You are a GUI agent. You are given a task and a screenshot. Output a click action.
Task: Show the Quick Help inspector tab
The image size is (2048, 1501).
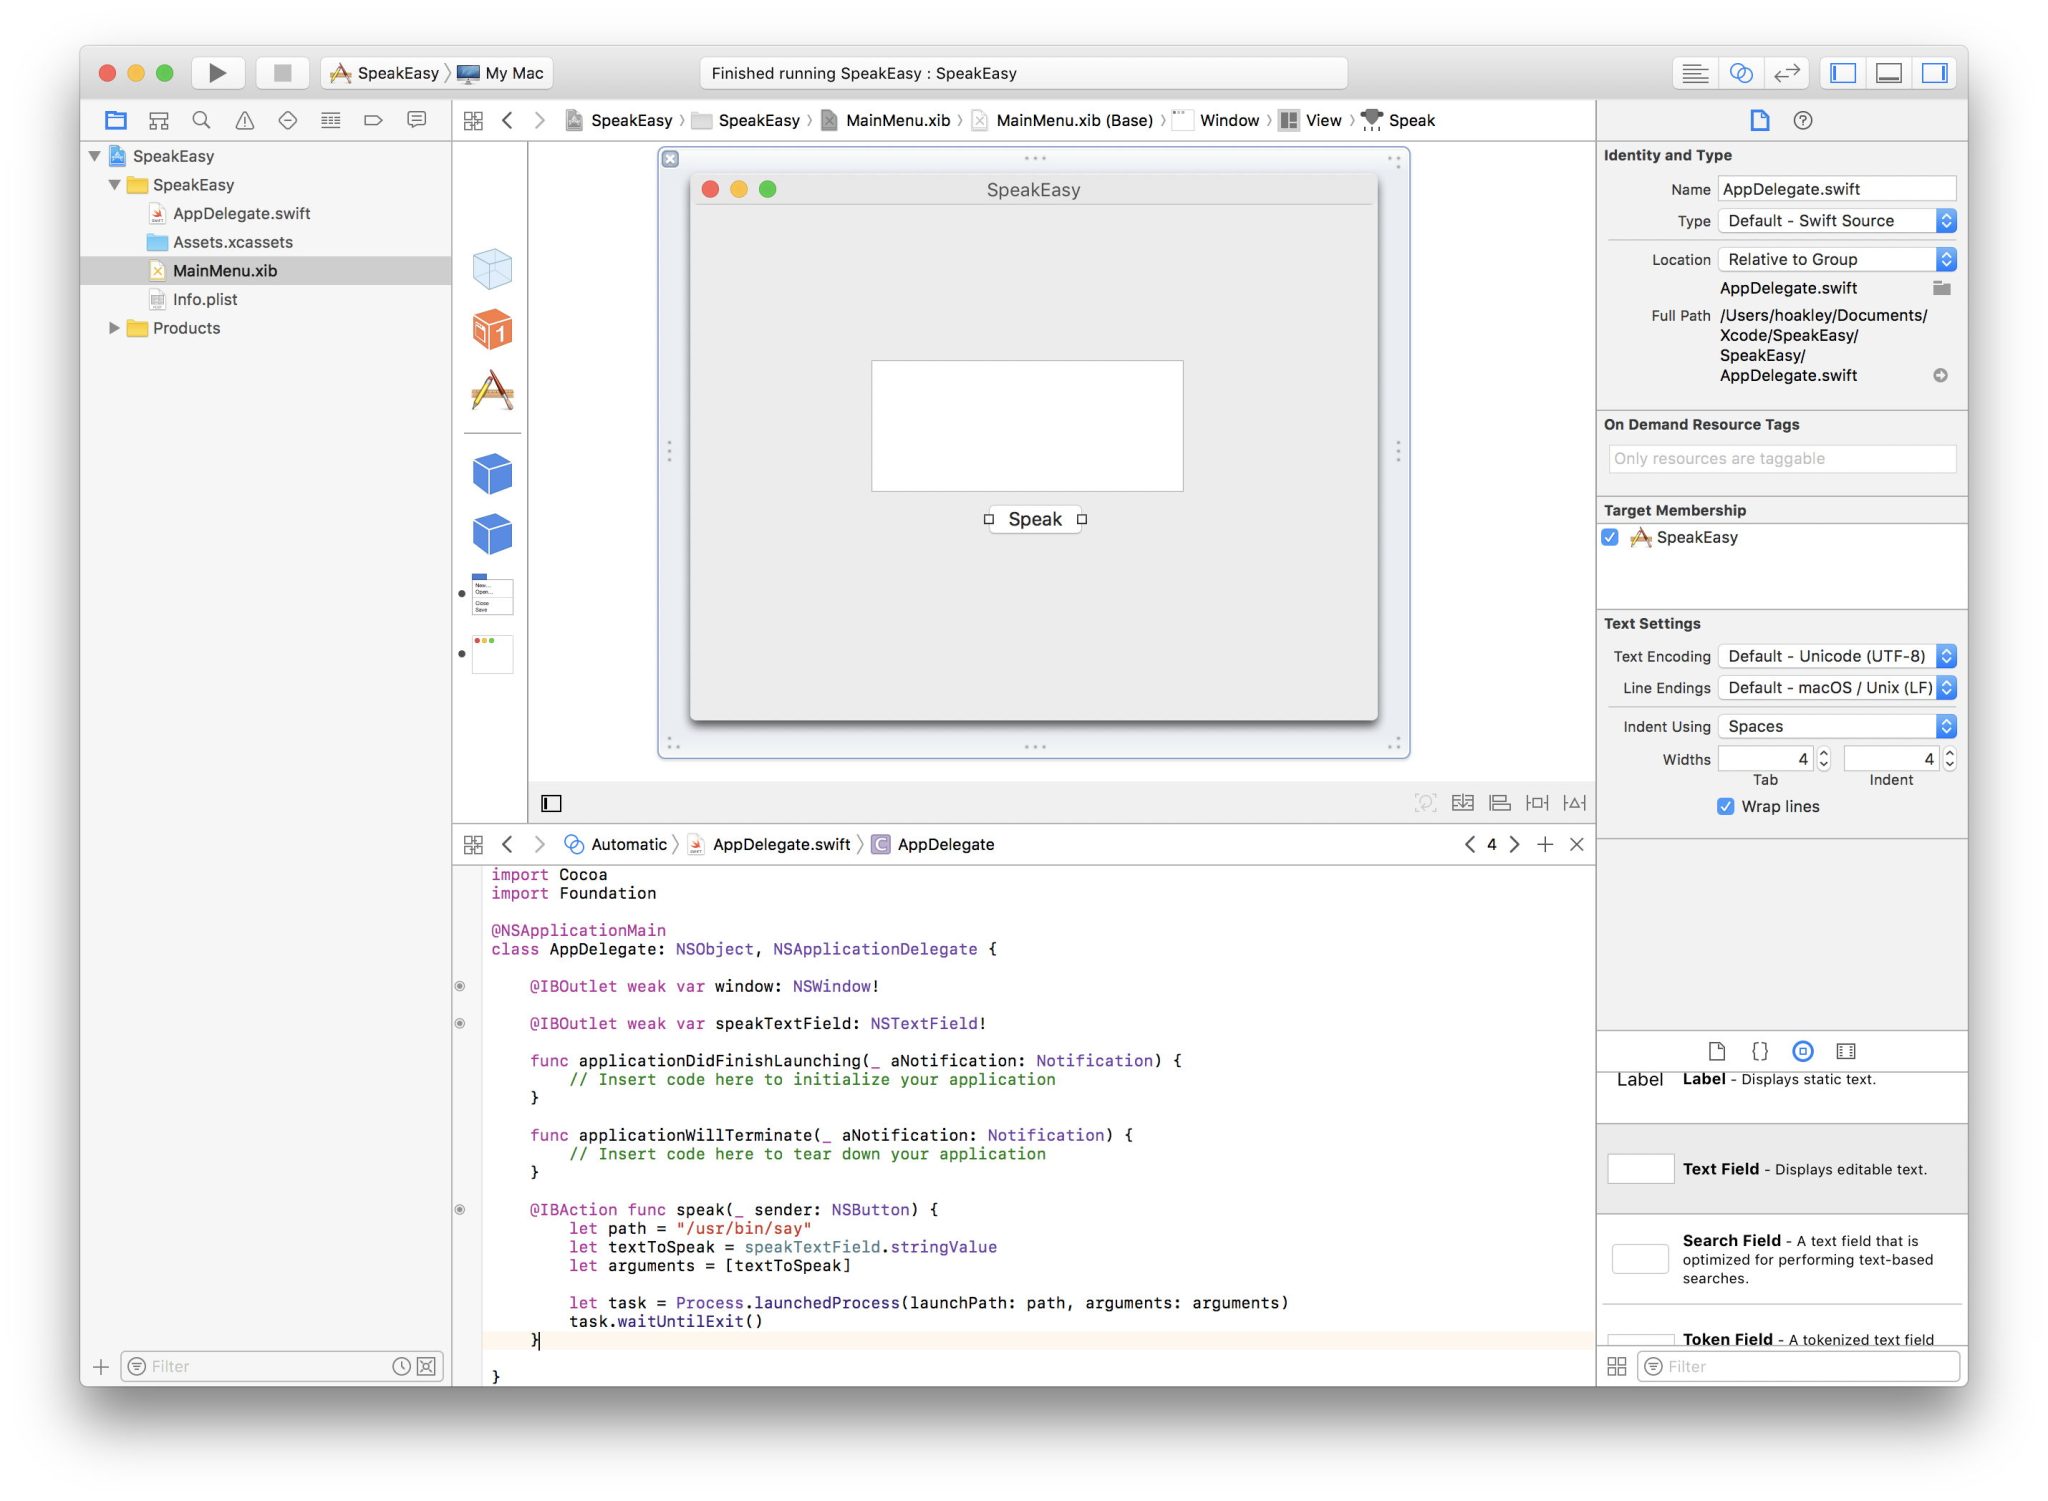coord(1803,121)
